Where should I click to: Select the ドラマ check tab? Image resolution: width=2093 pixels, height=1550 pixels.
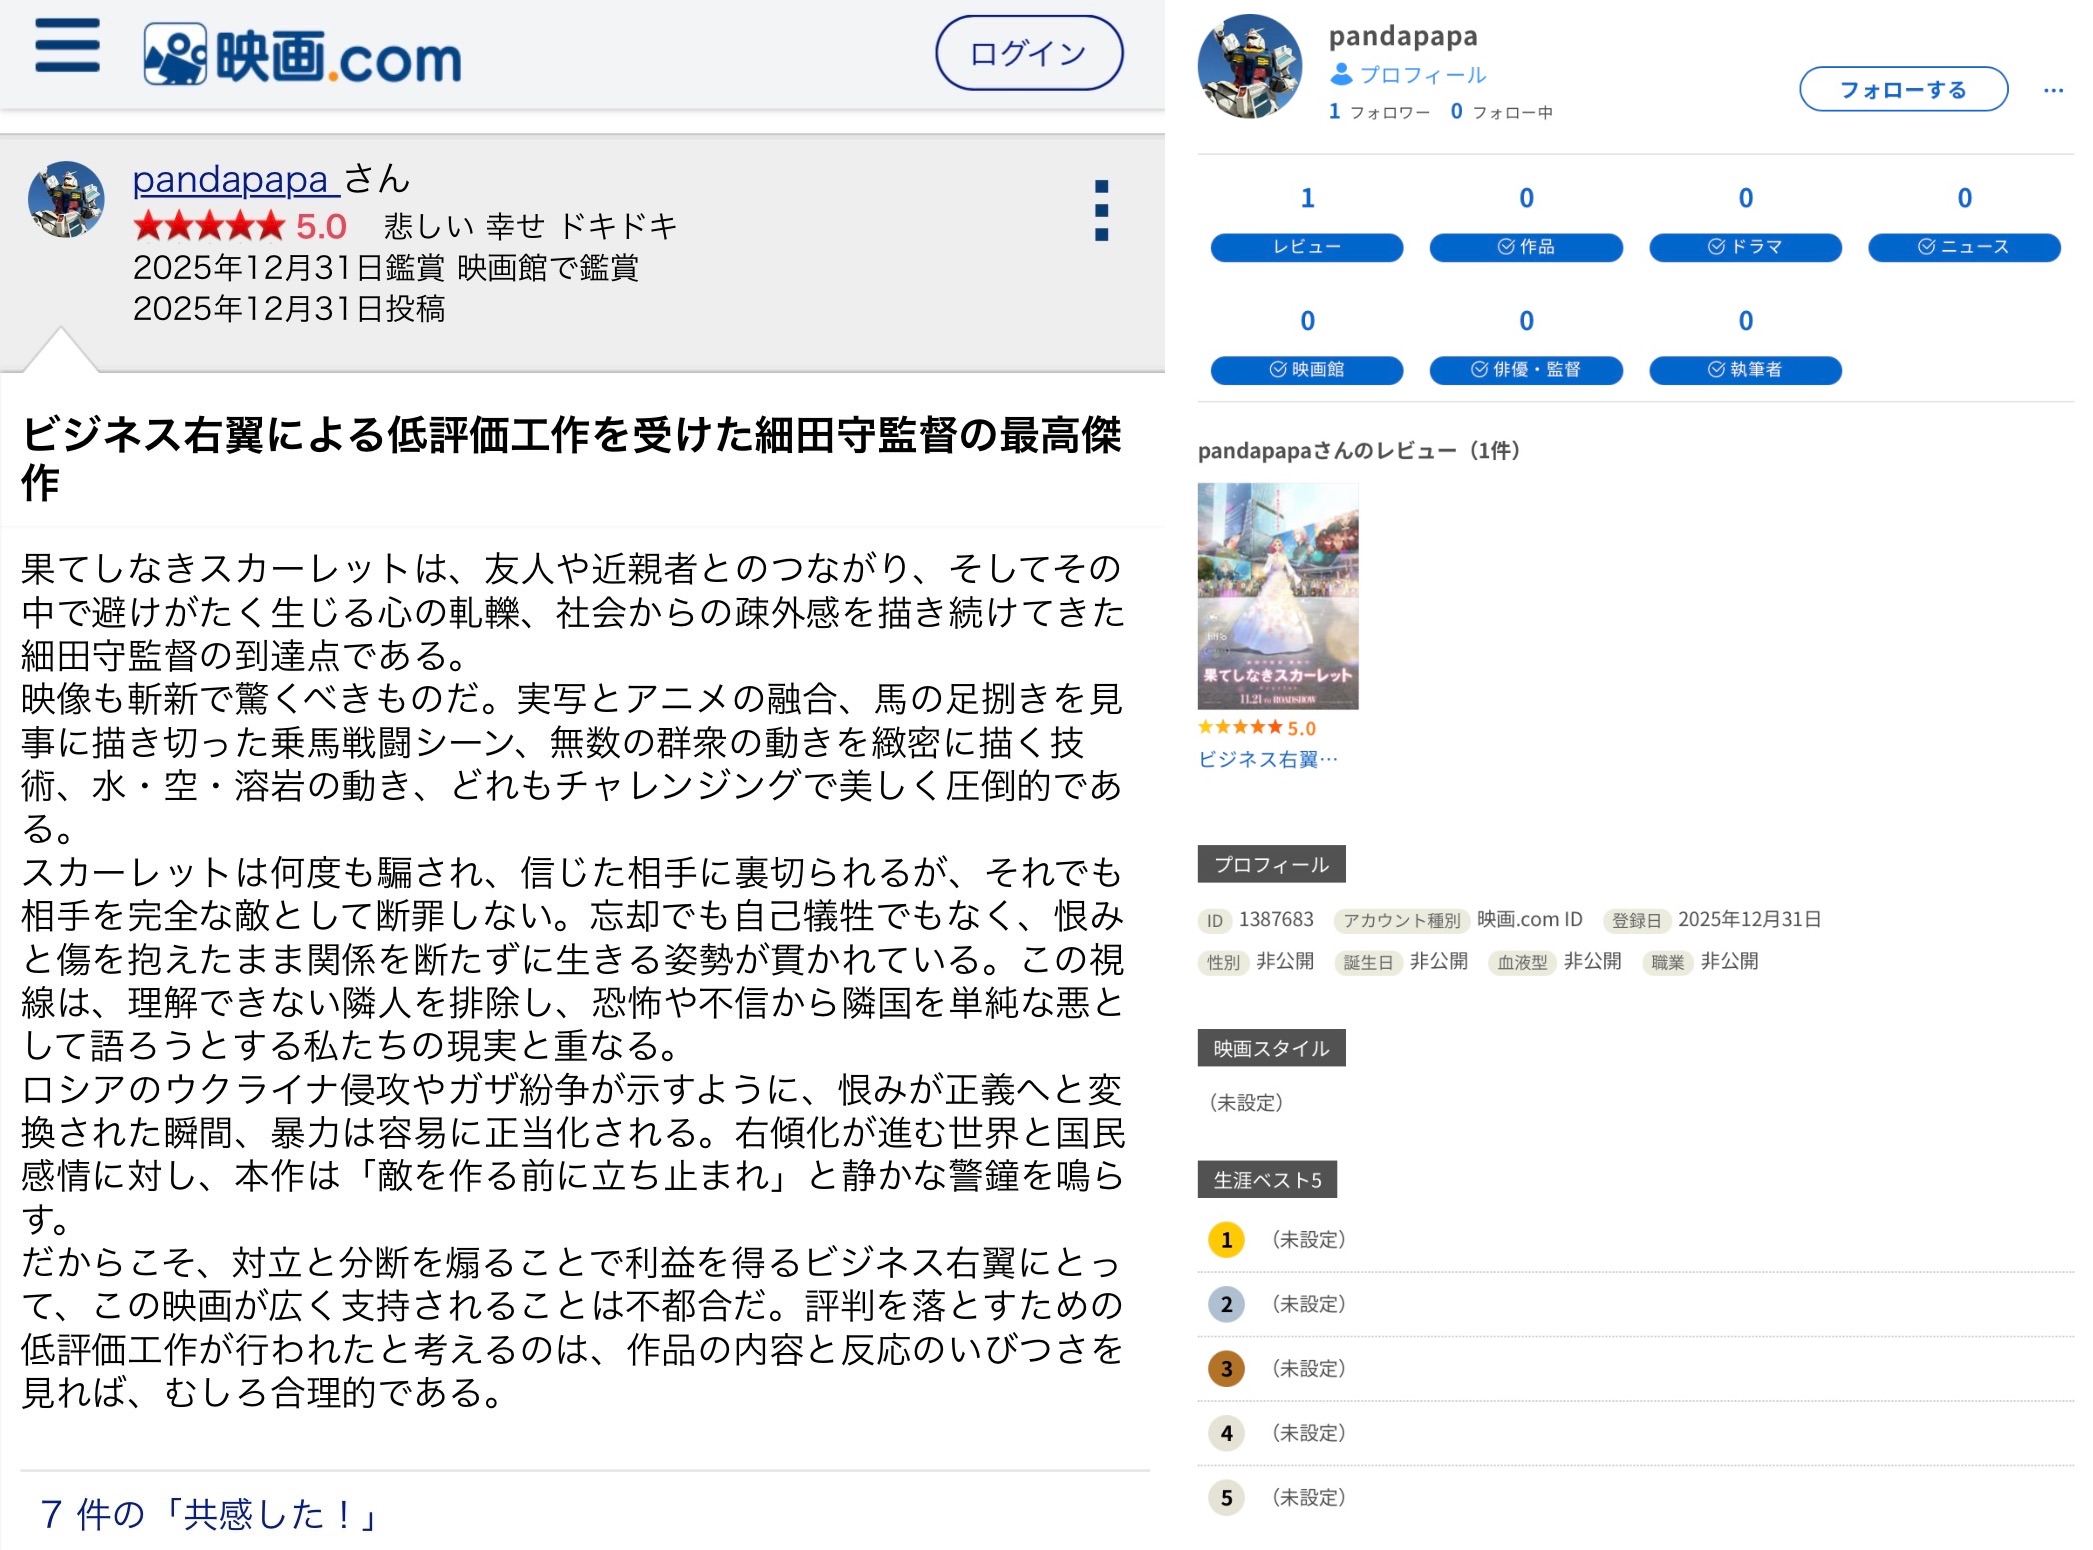(x=1744, y=247)
